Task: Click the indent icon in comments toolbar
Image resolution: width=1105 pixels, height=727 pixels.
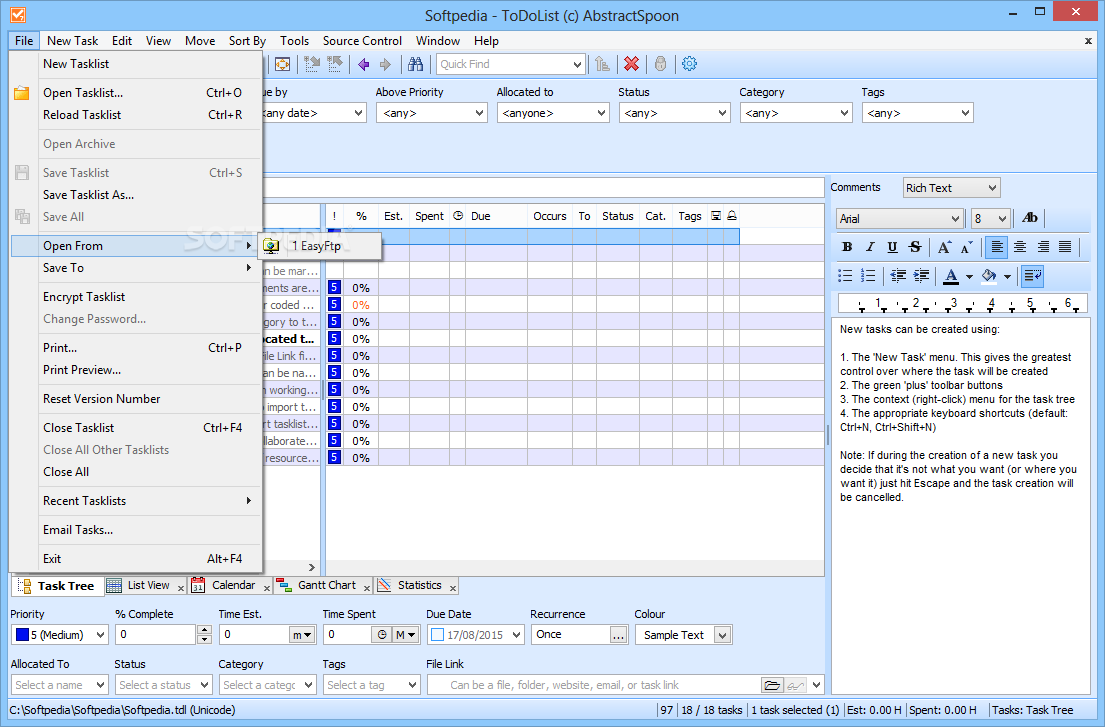Action: tap(920, 275)
